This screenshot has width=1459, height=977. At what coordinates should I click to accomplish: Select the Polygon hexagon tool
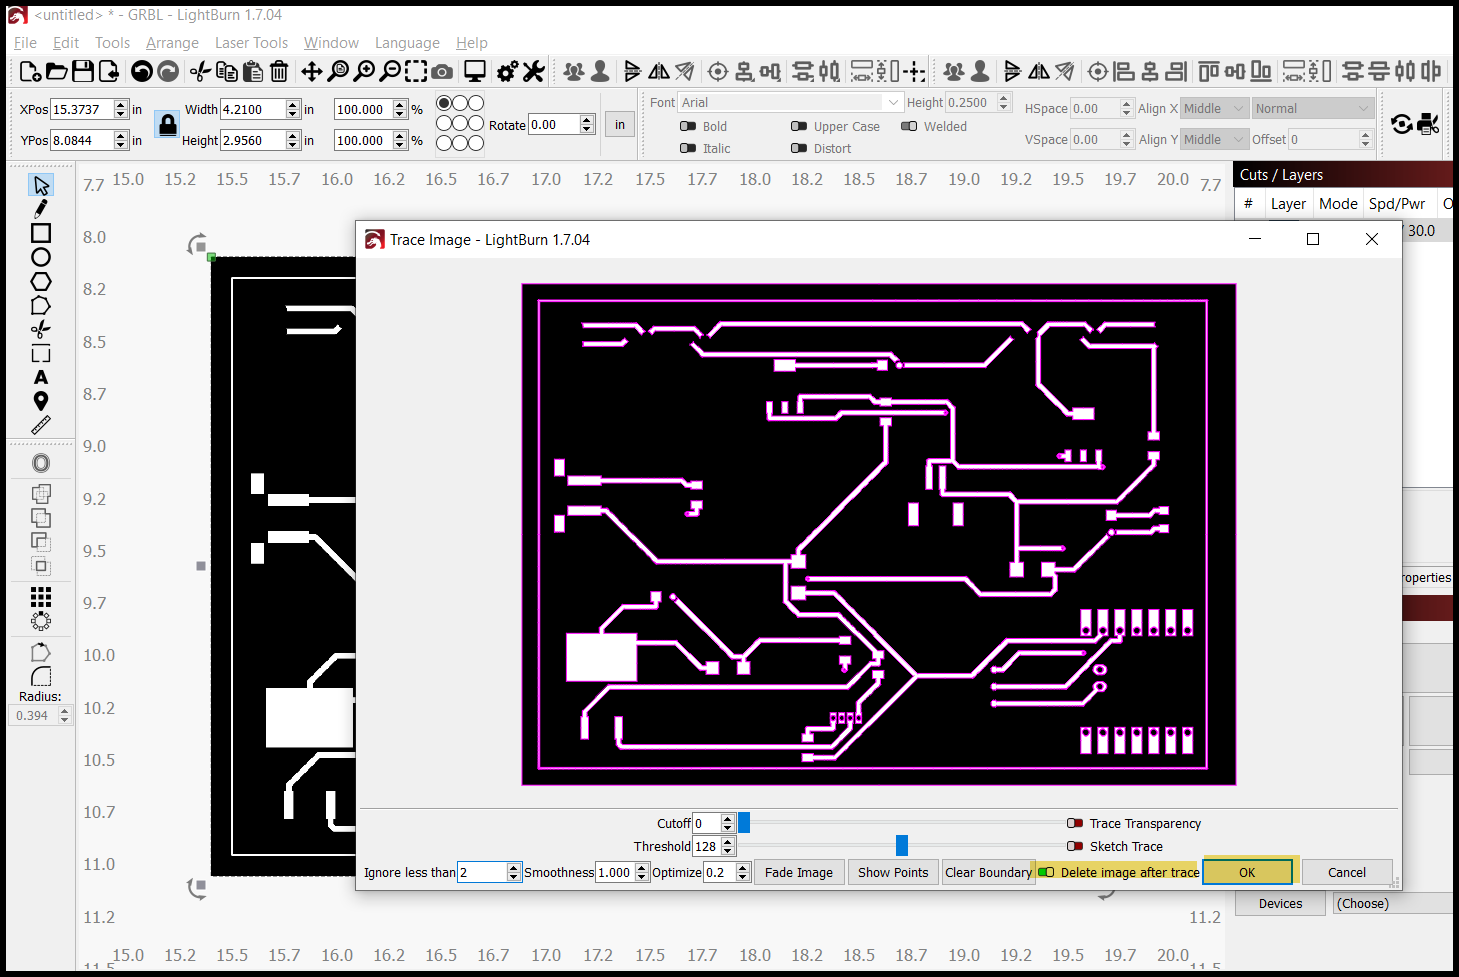click(x=41, y=281)
